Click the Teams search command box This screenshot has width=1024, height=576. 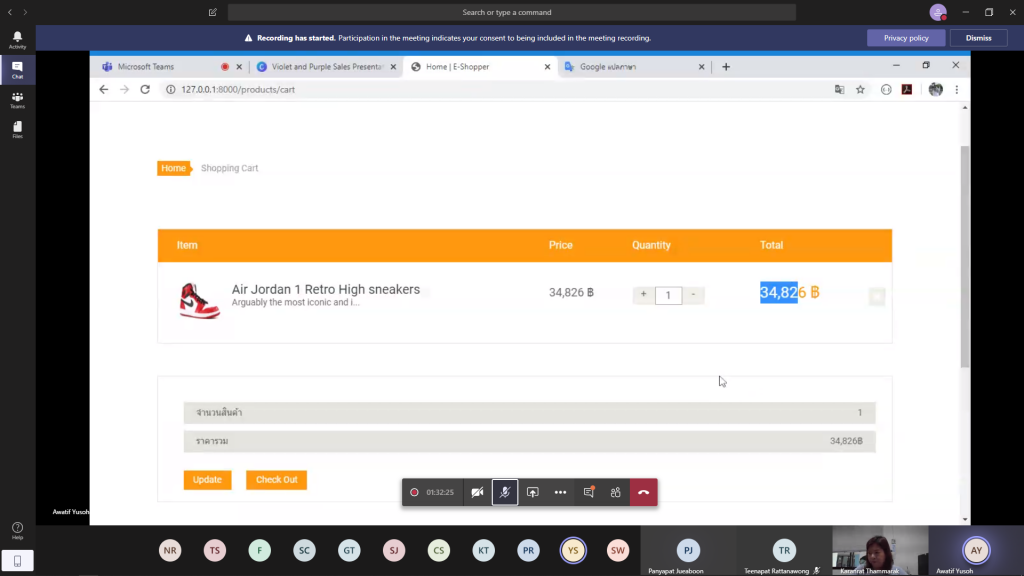click(512, 13)
